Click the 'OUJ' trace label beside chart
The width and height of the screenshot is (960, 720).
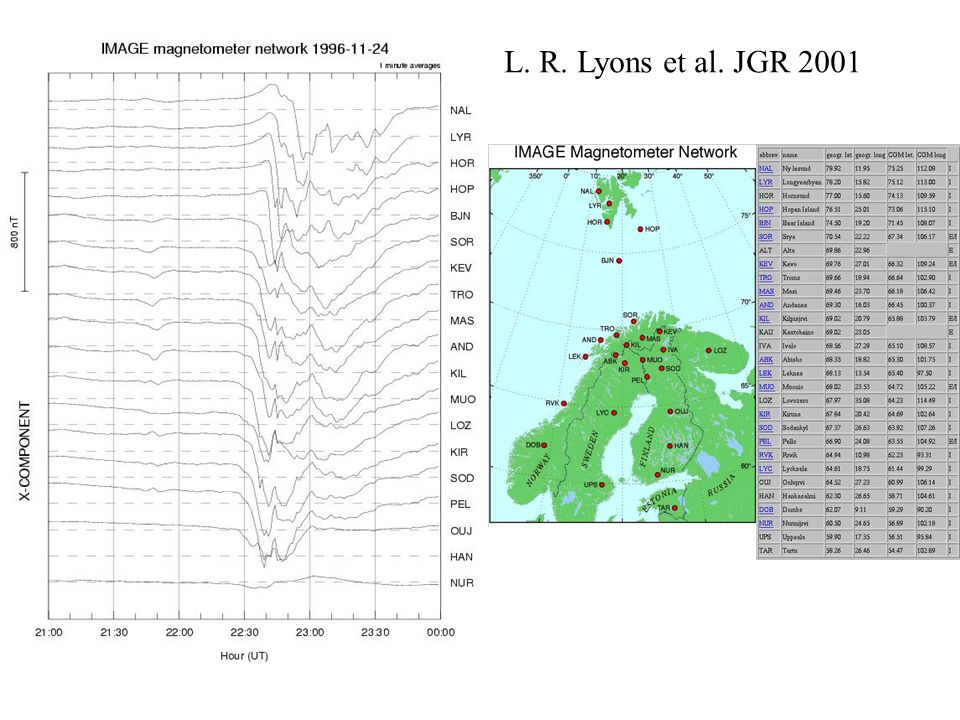click(461, 531)
